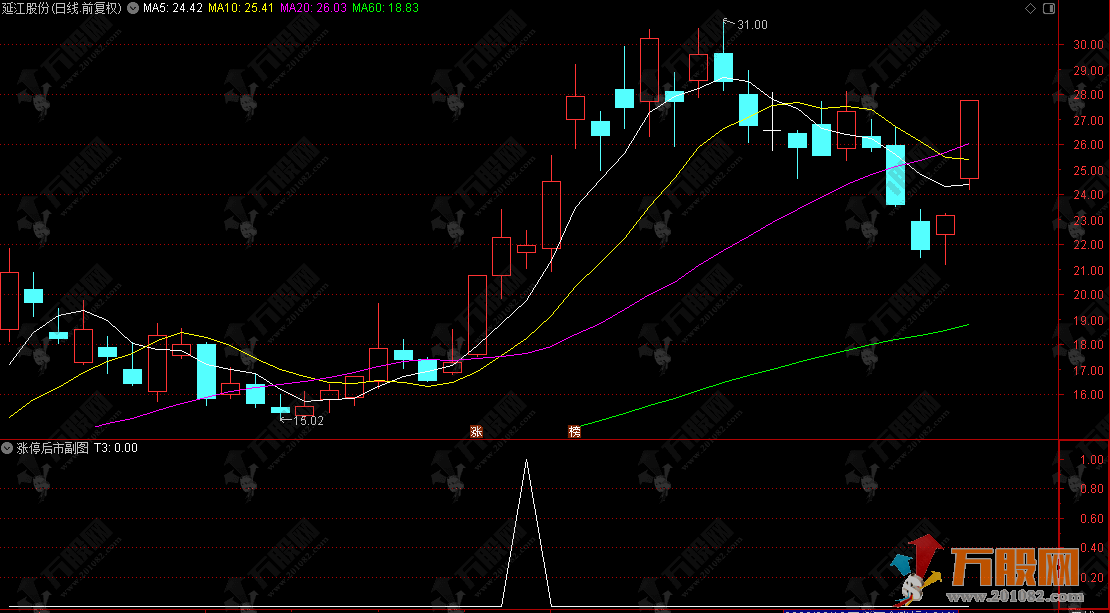
Task: Open the dropdown beside 延江股份 chart title
Action: point(133,8)
